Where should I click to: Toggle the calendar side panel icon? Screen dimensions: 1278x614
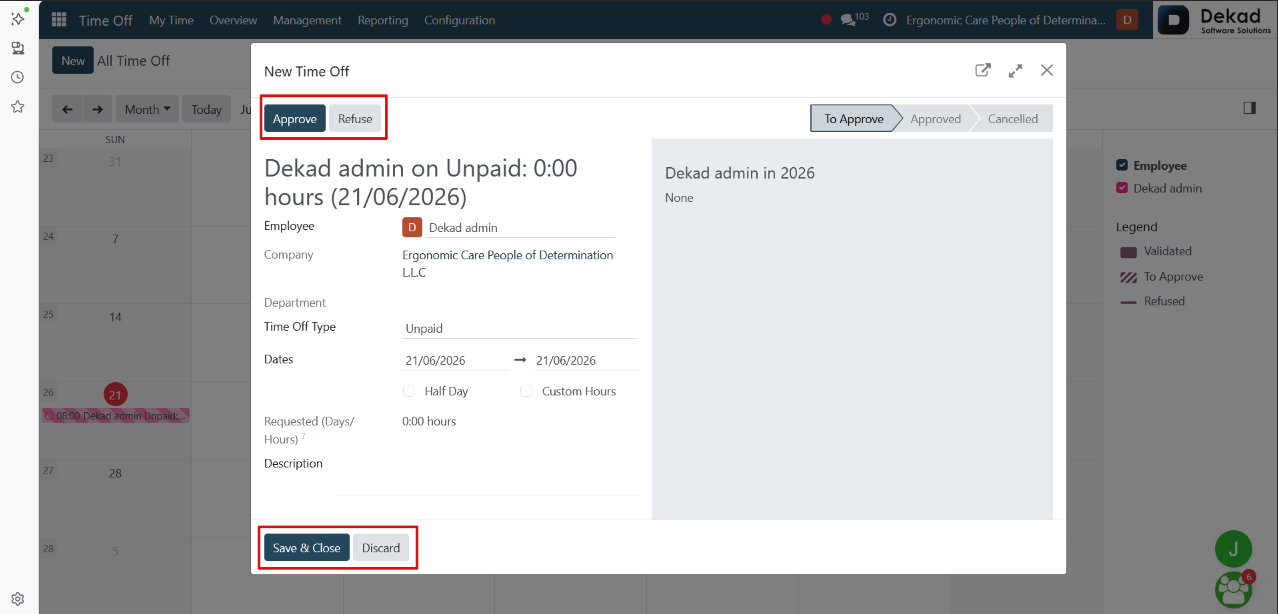(1249, 108)
